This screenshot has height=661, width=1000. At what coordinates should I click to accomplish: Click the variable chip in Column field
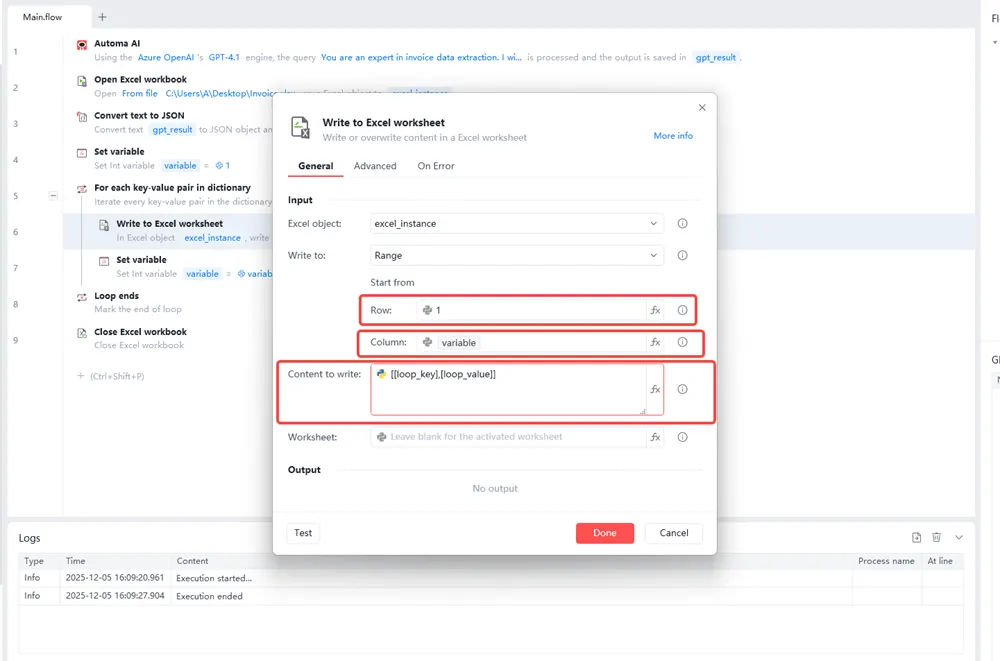[x=459, y=343]
